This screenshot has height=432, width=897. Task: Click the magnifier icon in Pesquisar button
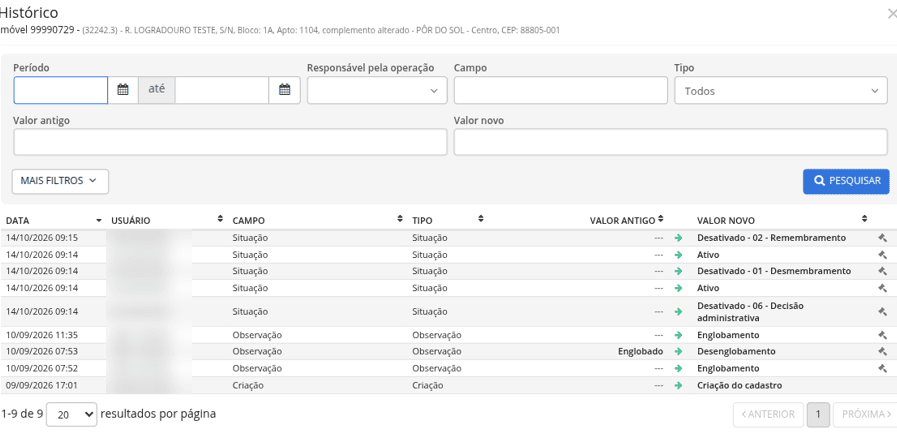click(x=819, y=181)
